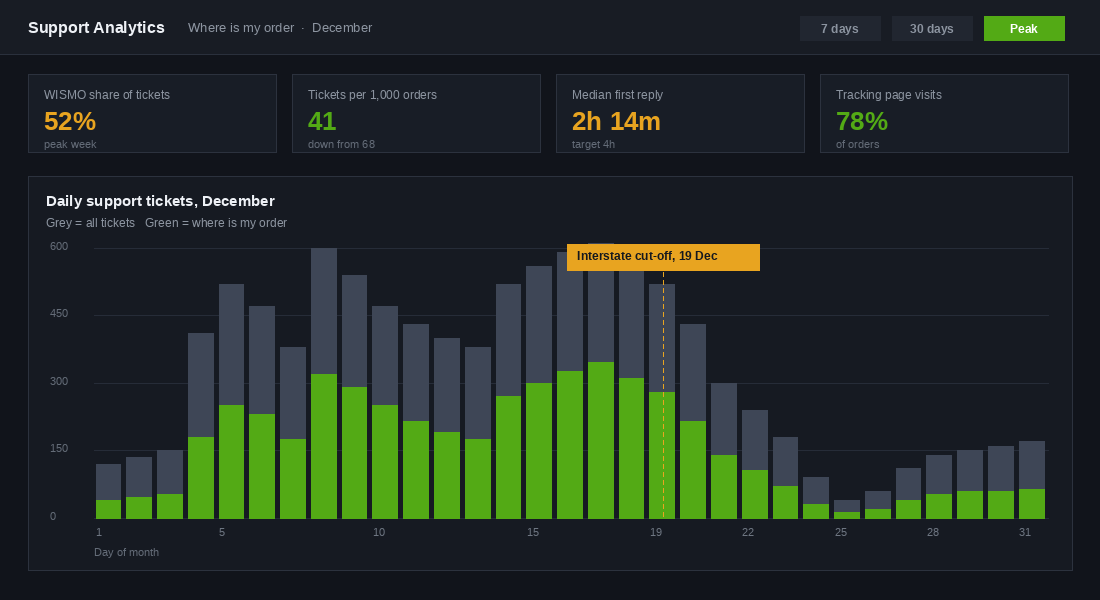Click the 'Day of month' axis title
Screen dimensions: 1100x600
pos(126,552)
